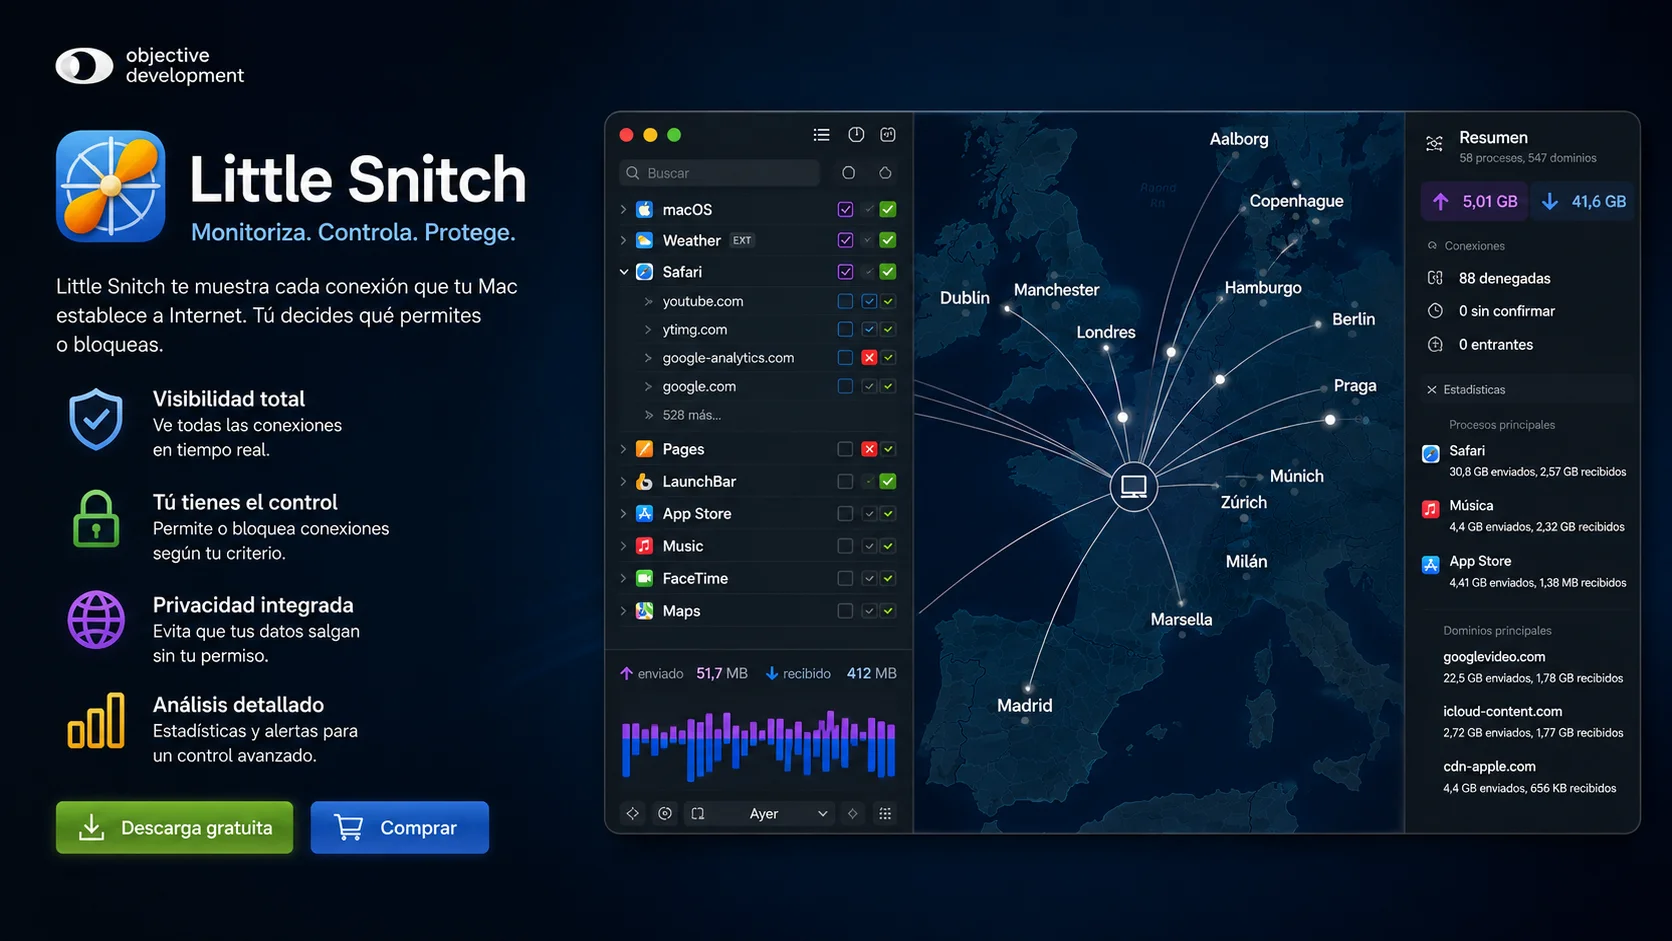Click the ytimg.com row
The image size is (1672, 941).
758,329
